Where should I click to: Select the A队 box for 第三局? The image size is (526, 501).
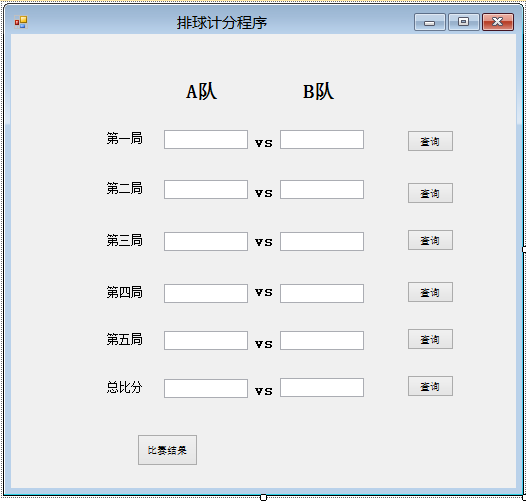pos(206,242)
